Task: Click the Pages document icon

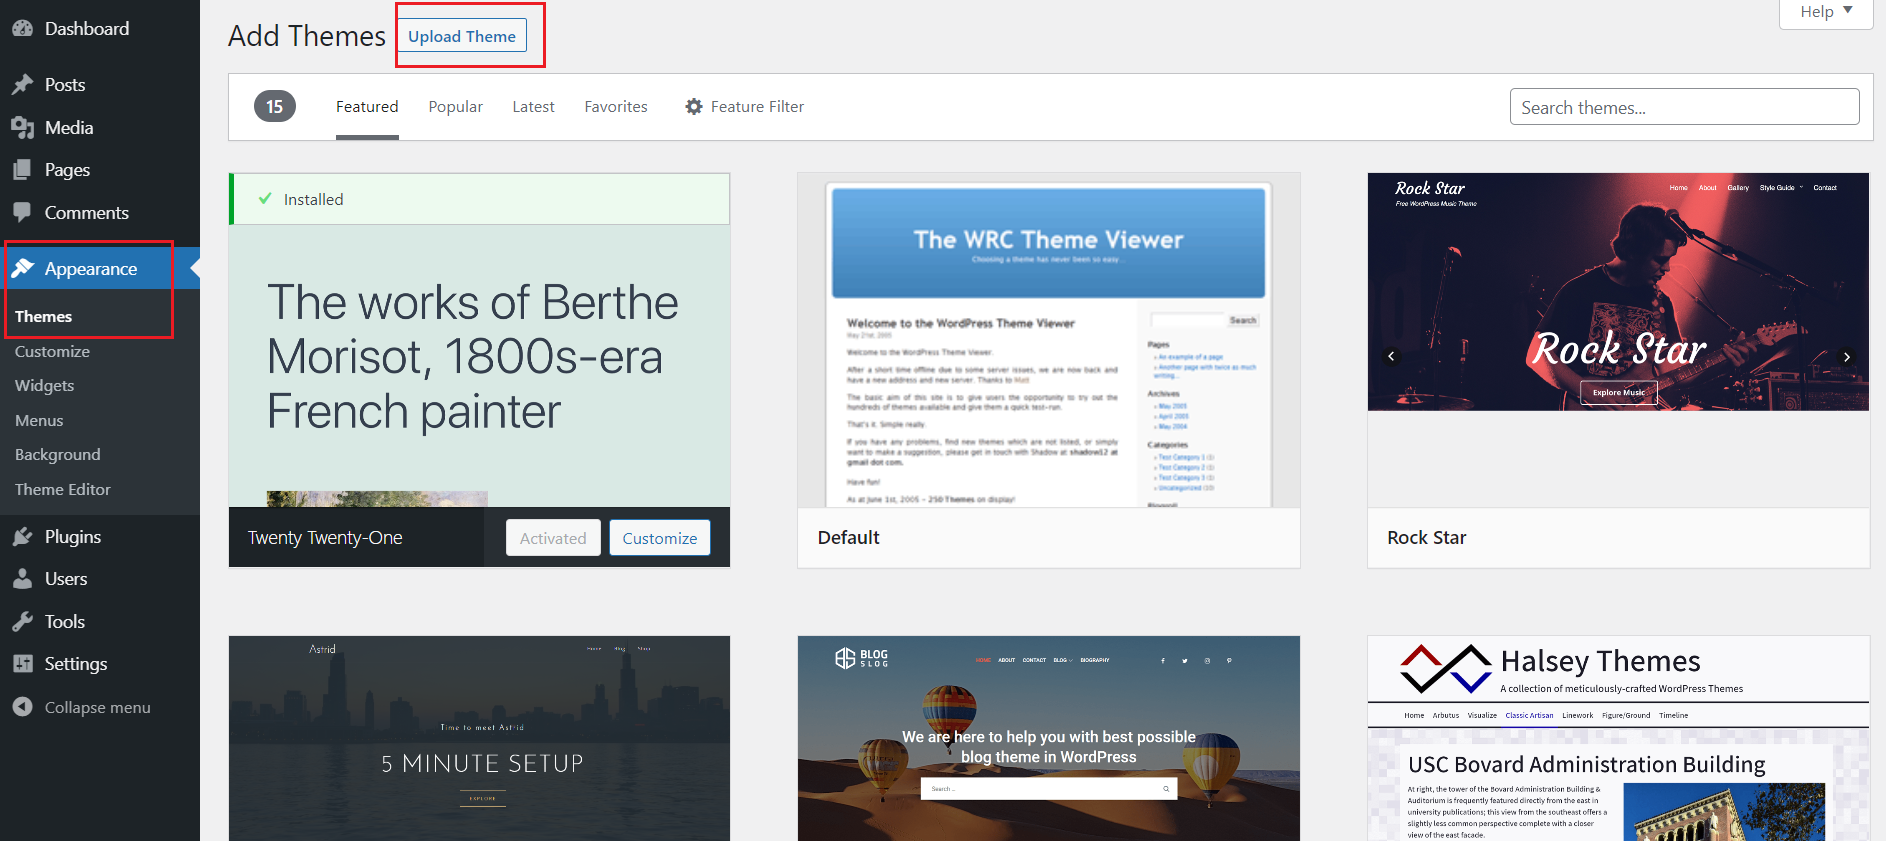Action: click(22, 170)
